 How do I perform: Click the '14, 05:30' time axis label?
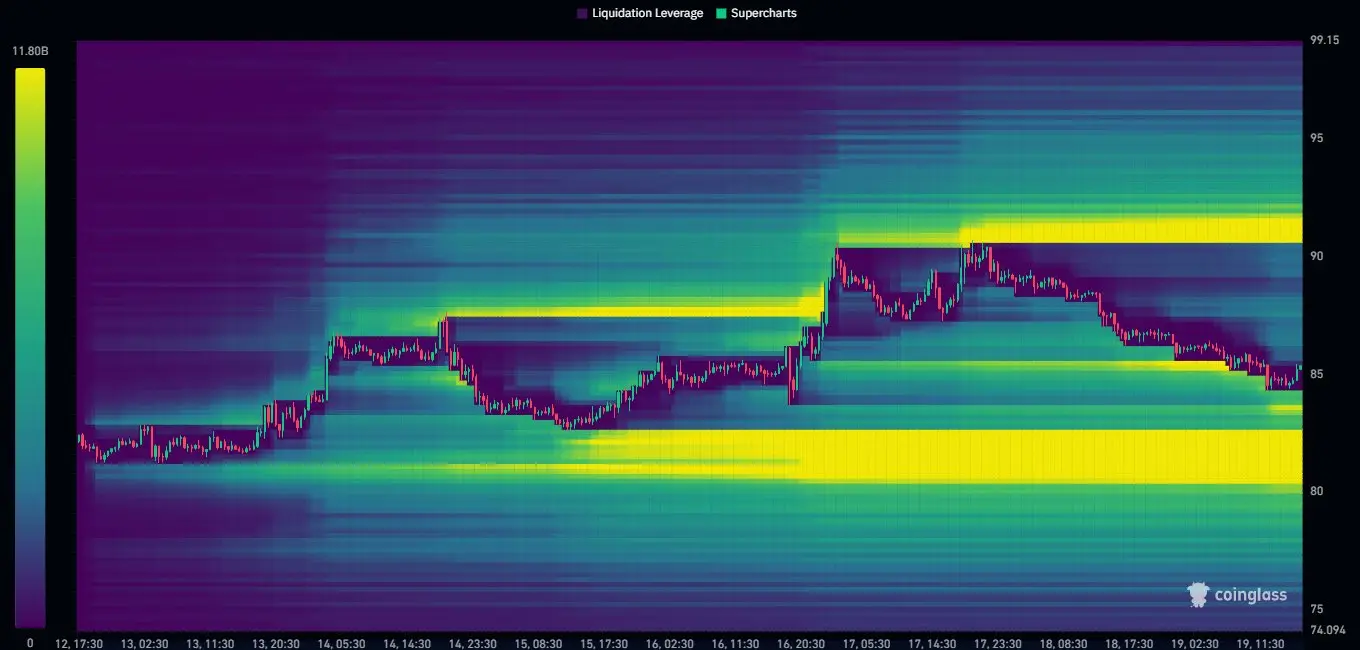point(341,643)
